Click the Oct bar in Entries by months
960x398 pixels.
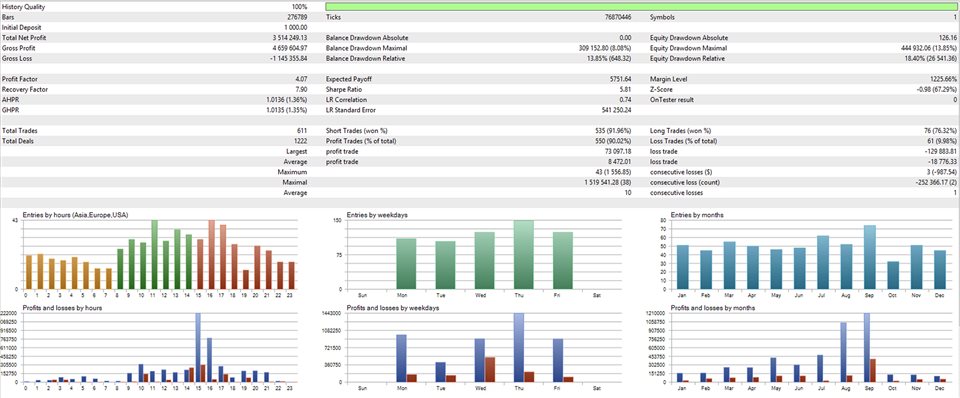[x=893, y=276]
